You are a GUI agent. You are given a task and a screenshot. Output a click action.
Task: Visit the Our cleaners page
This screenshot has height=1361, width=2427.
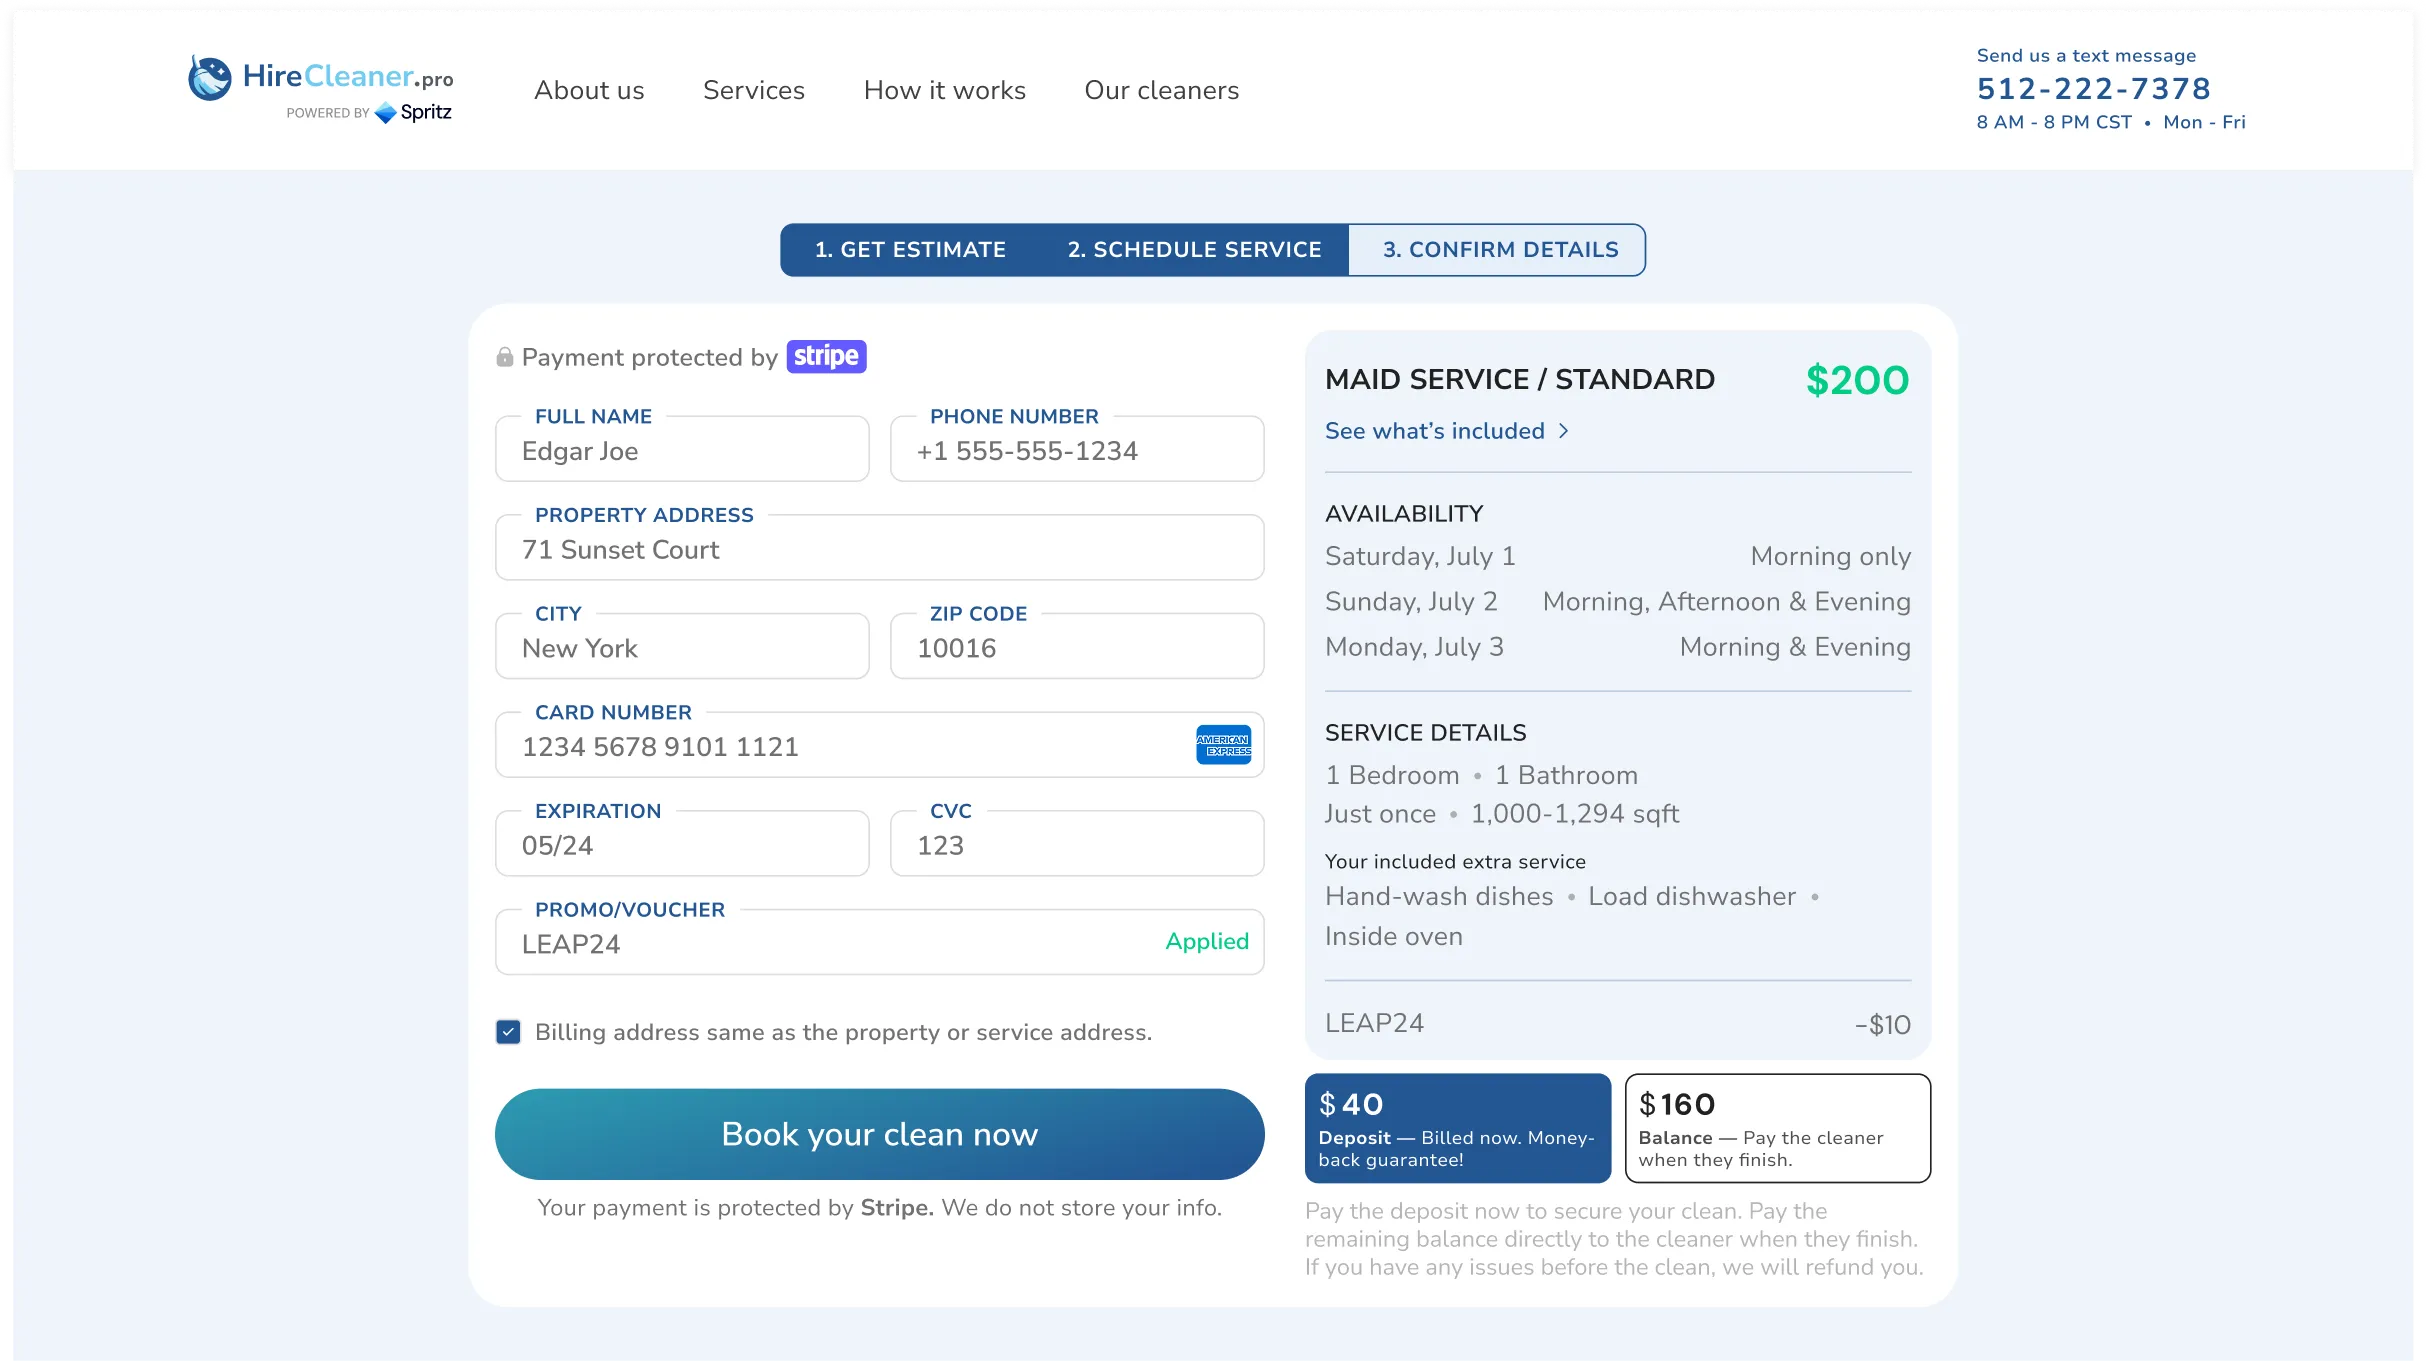point(1161,90)
